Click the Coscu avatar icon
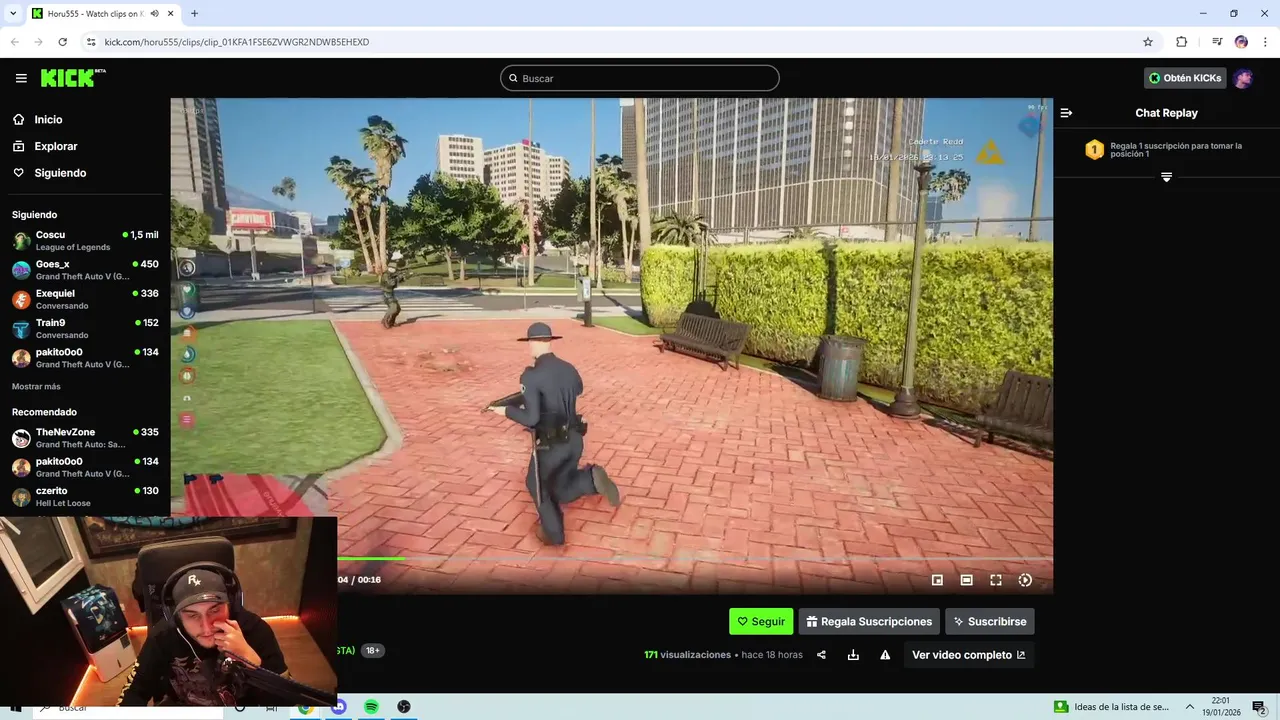 (21, 241)
